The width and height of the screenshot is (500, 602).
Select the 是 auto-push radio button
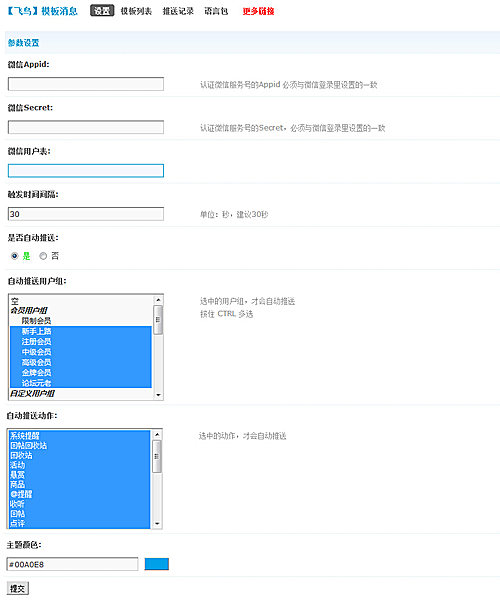tap(15, 256)
